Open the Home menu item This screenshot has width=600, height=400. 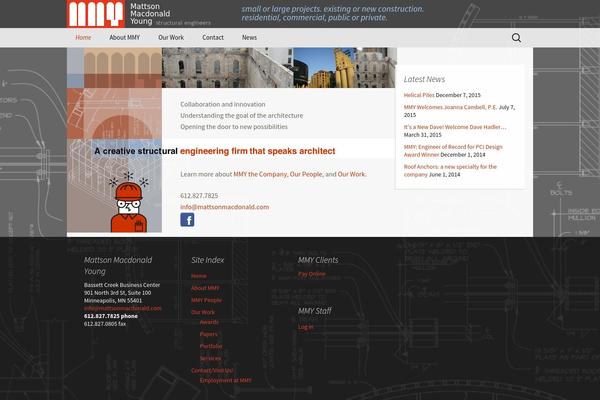click(83, 38)
